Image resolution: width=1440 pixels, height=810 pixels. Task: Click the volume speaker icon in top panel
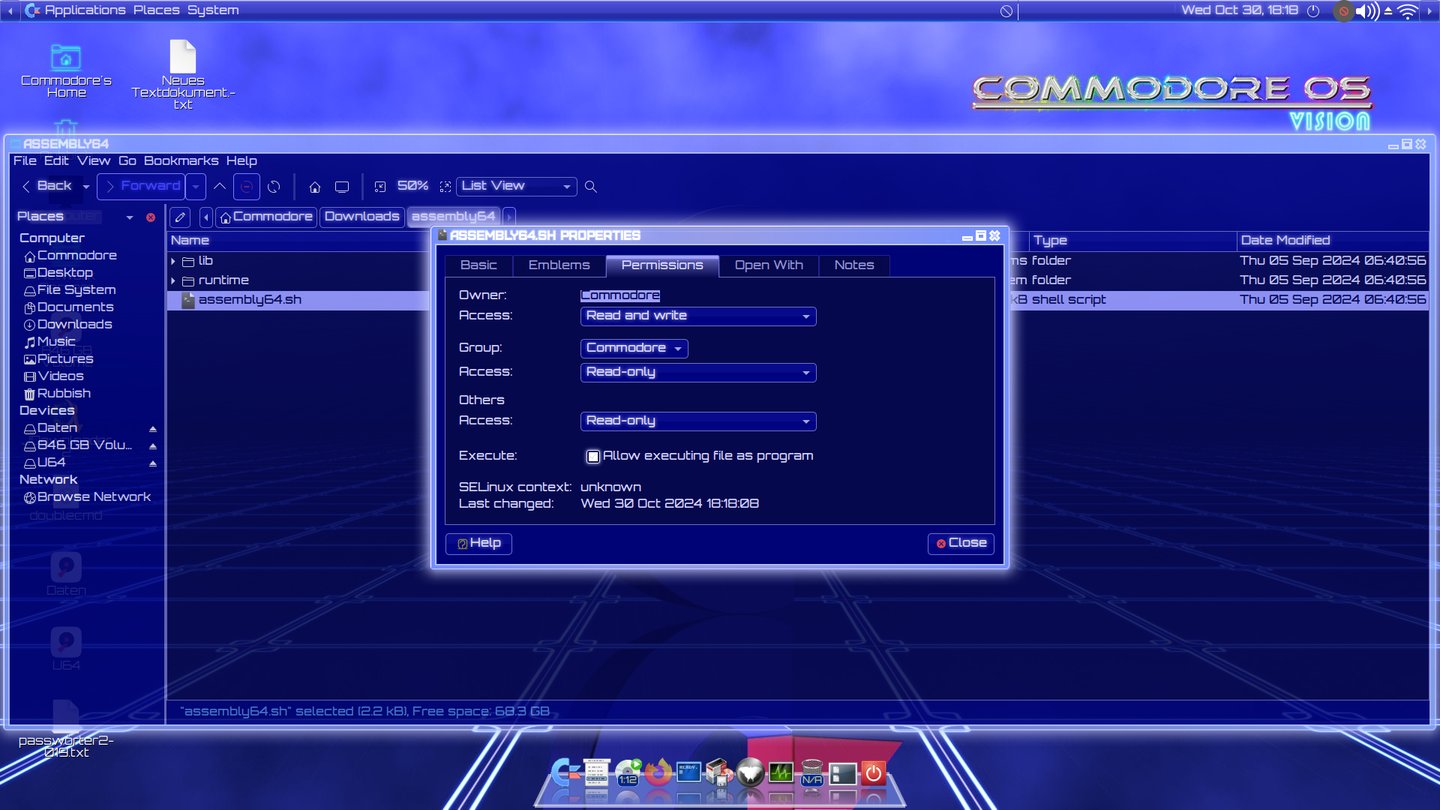click(x=1367, y=11)
